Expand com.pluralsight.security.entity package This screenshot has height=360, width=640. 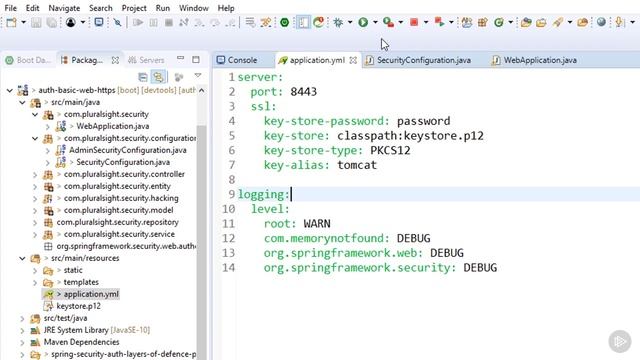pyautogui.click(x=35, y=187)
